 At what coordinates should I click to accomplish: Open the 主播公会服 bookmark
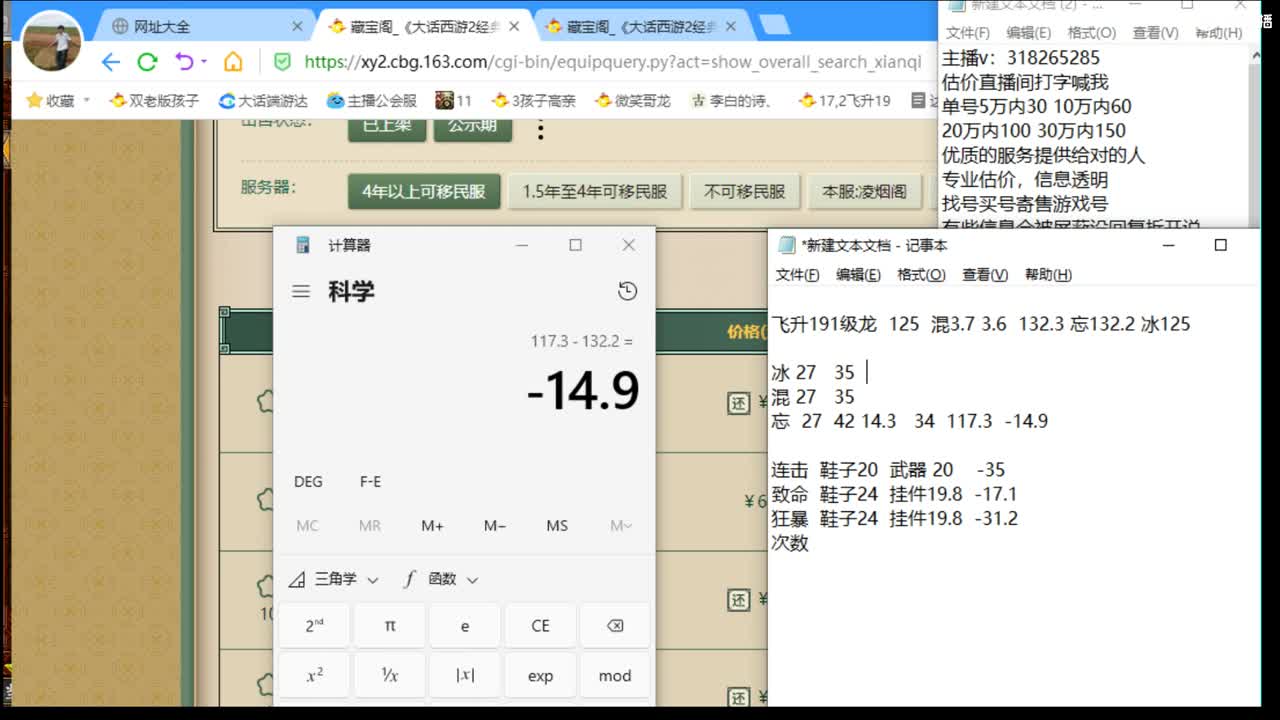(371, 100)
